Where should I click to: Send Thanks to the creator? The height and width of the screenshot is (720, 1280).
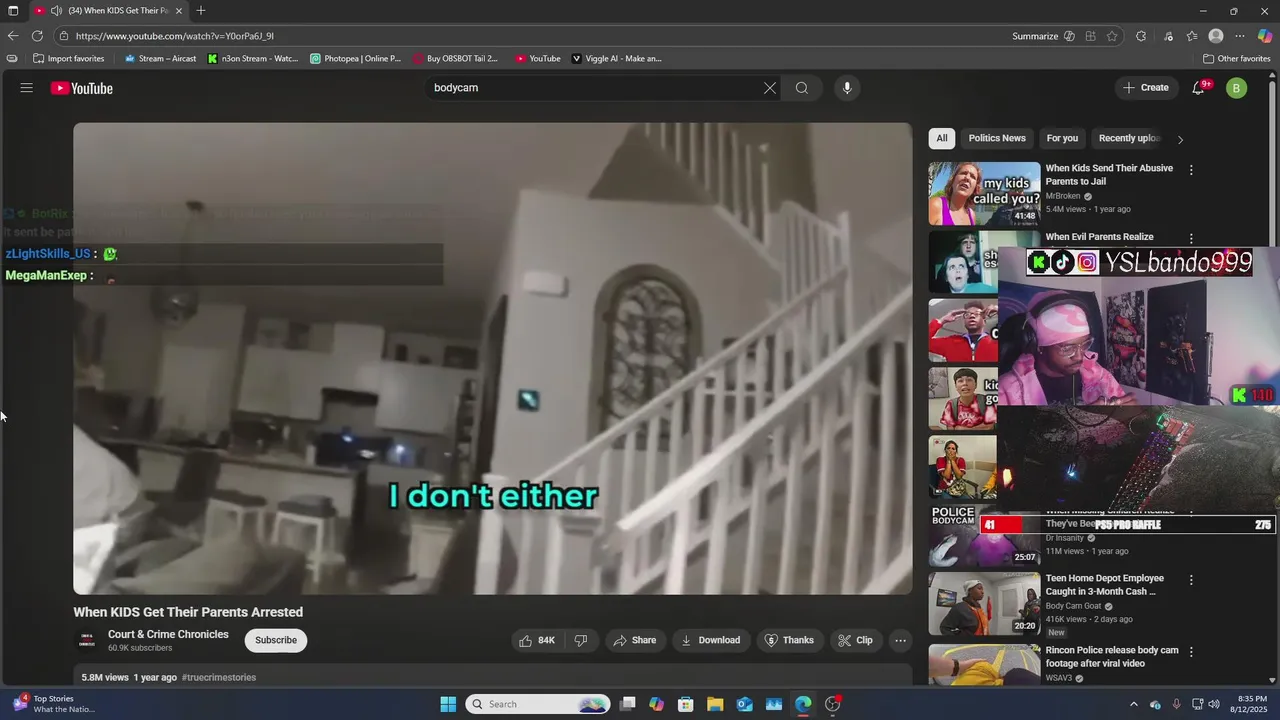pos(789,640)
